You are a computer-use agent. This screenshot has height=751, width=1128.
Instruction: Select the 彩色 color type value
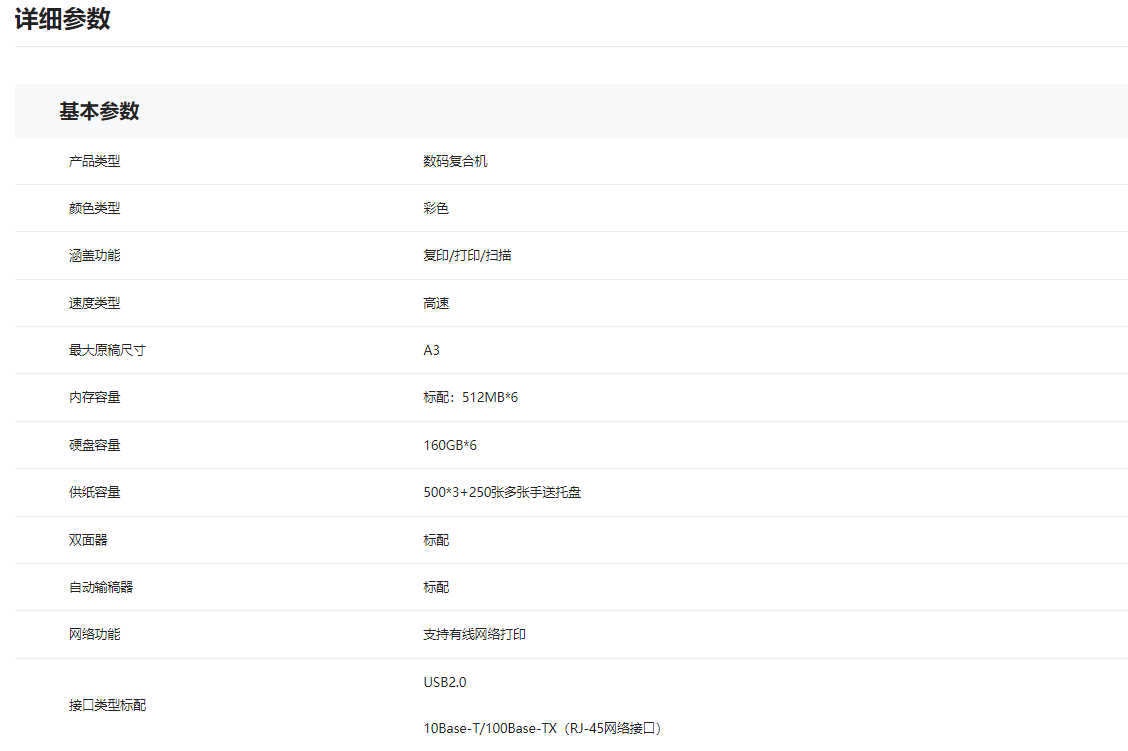pyautogui.click(x=436, y=208)
